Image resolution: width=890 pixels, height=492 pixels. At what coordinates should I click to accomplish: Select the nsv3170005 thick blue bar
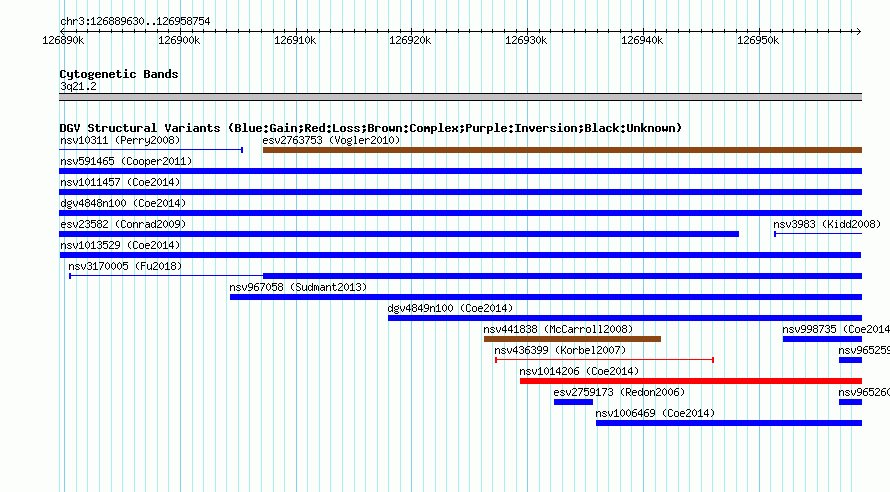tap(562, 276)
